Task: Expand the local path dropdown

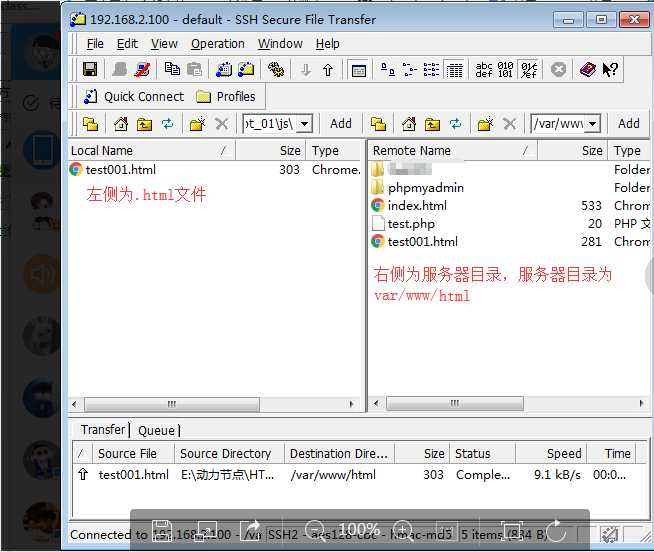Action: (x=305, y=124)
